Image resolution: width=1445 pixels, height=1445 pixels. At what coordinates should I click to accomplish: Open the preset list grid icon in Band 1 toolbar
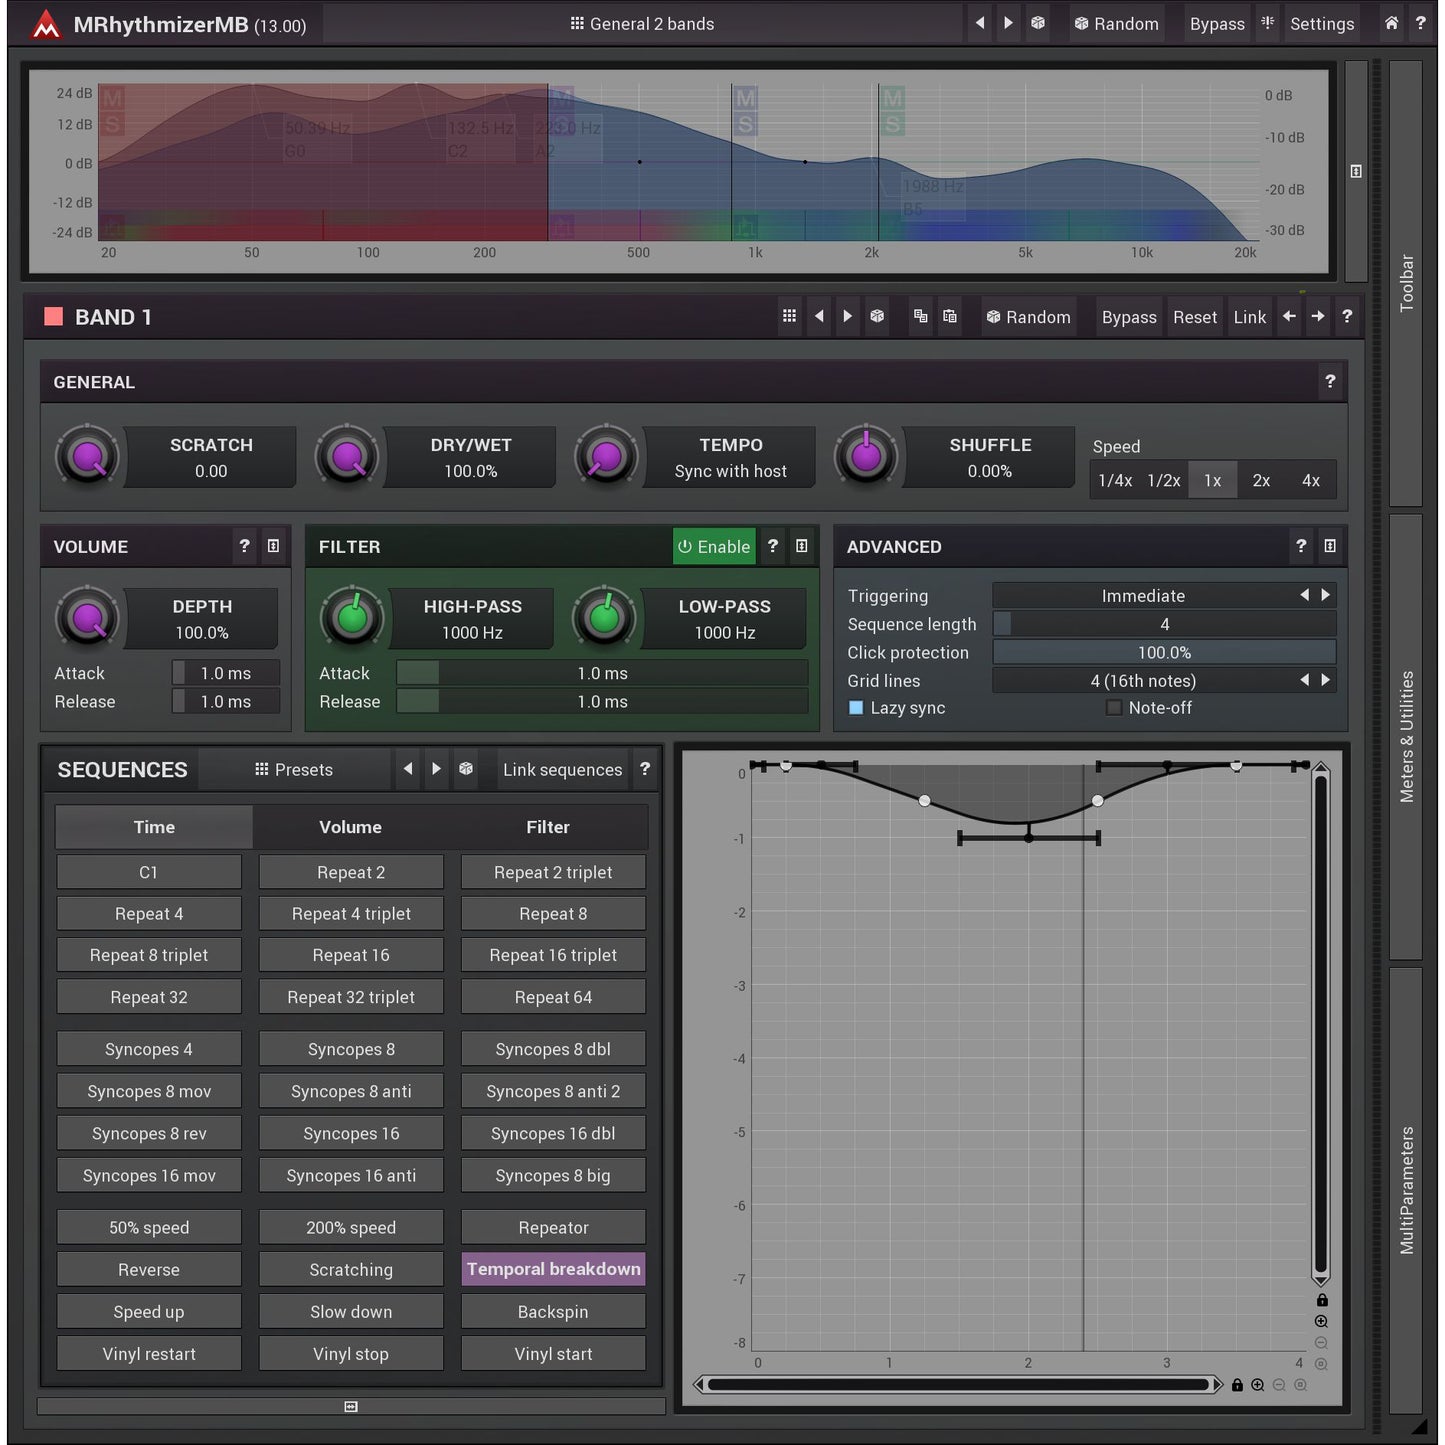(789, 316)
